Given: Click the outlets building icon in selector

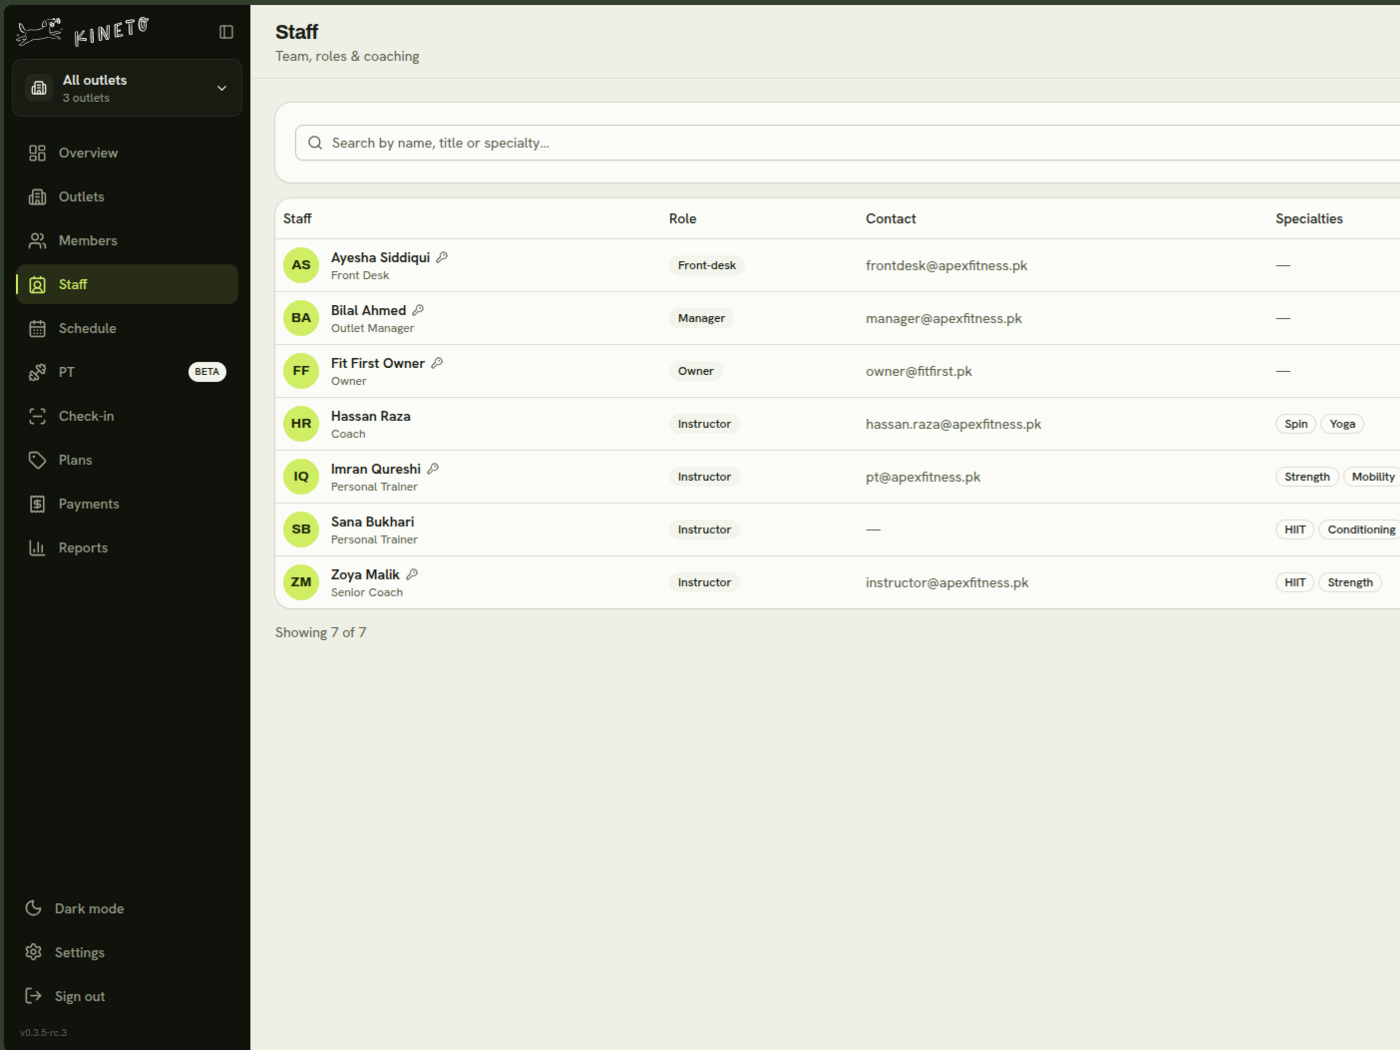Looking at the screenshot, I should tap(39, 88).
